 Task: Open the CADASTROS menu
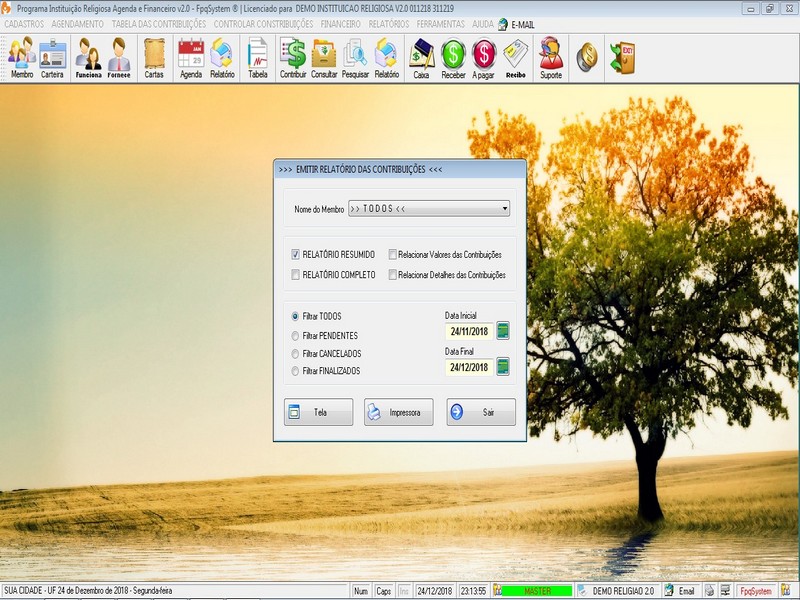click(24, 24)
